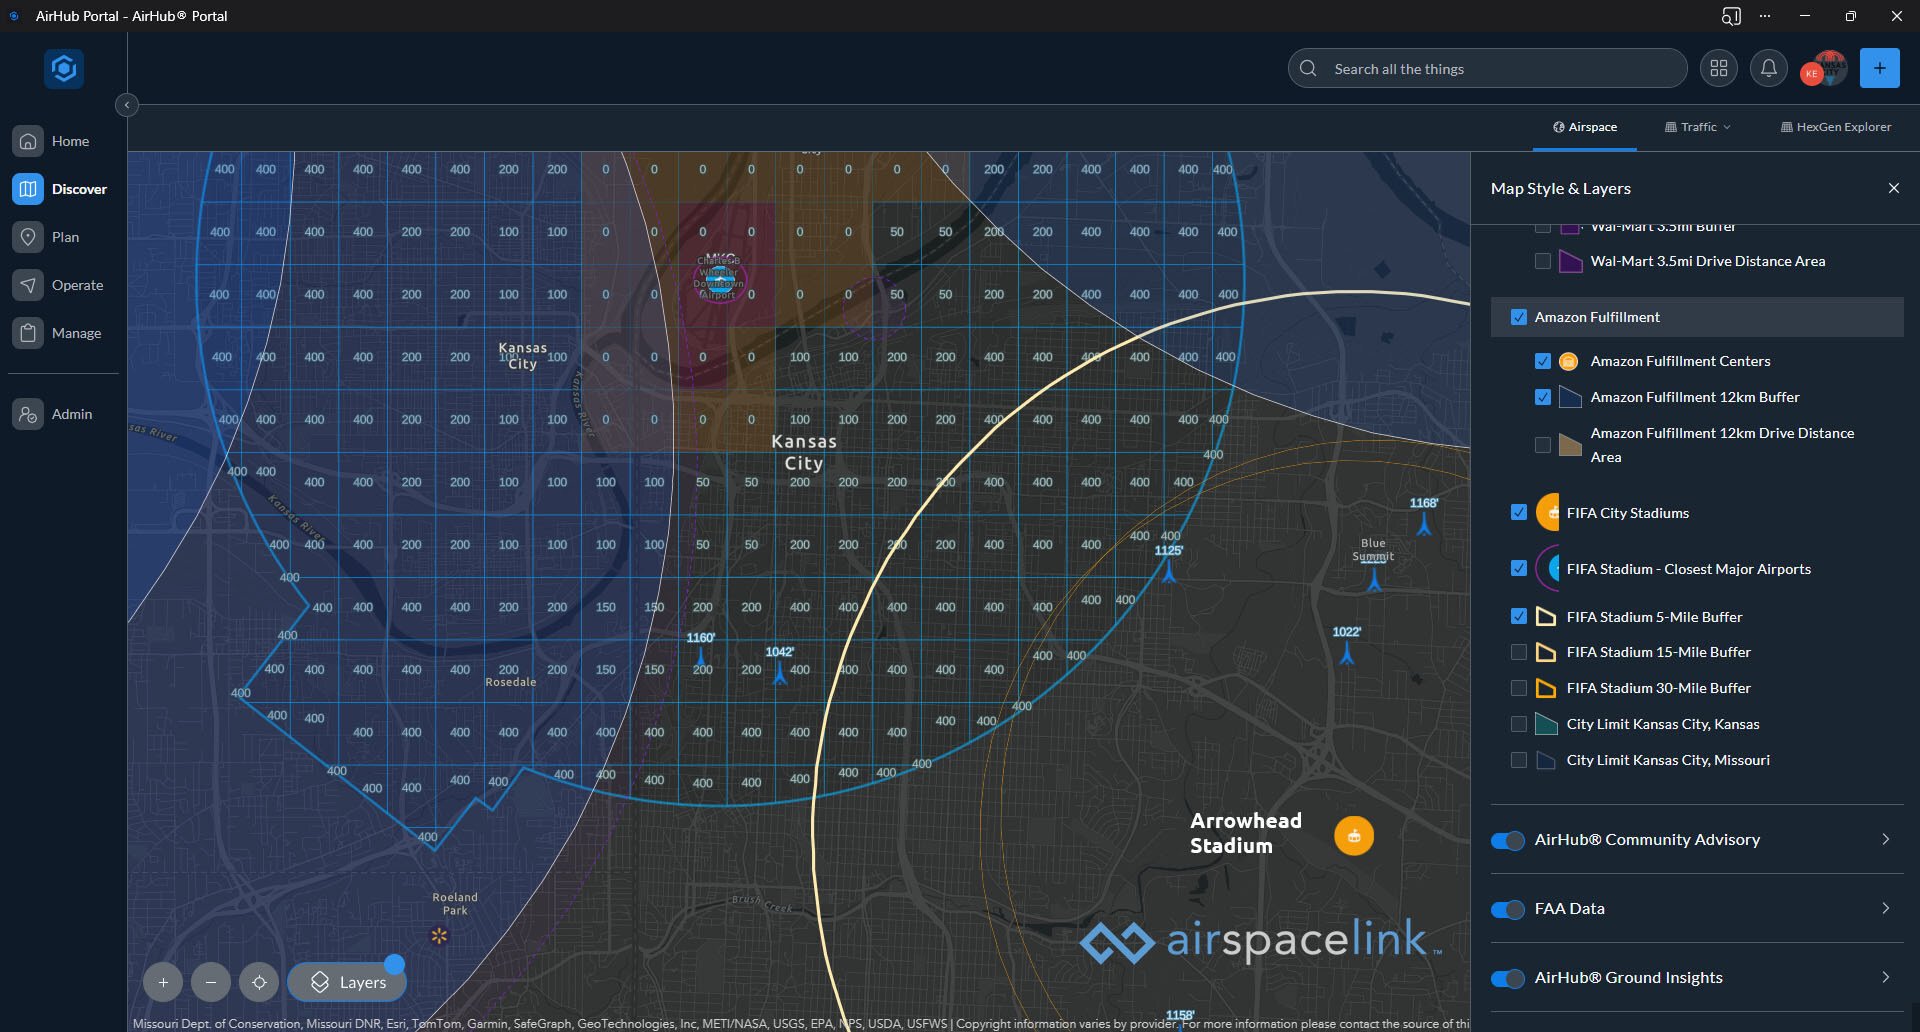Click the AirHub logo icon
The image size is (1920, 1032).
tap(64, 69)
